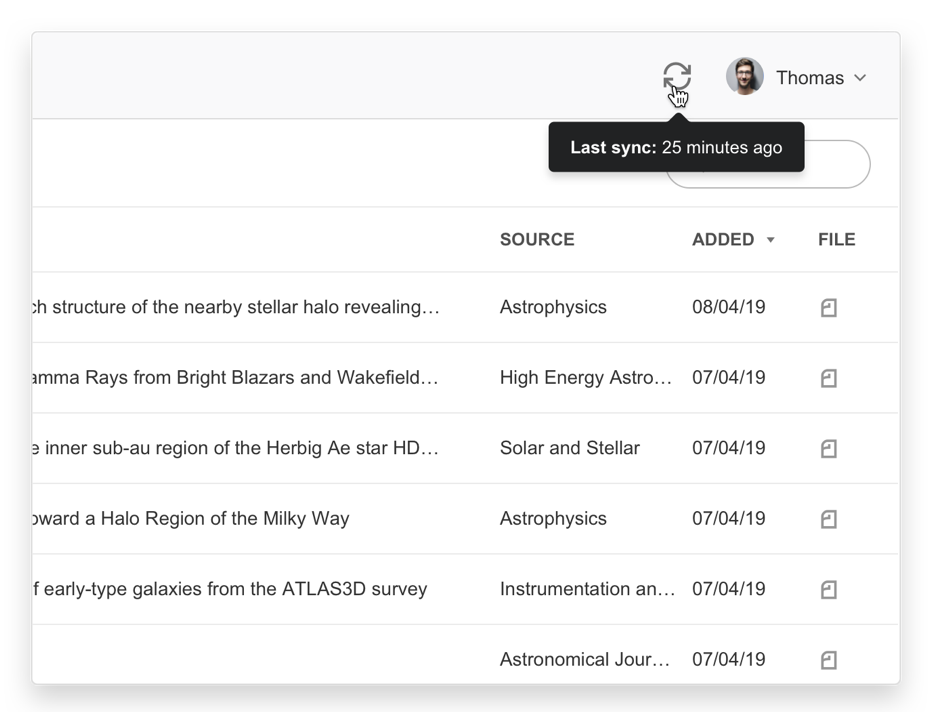Open the Bright Blazars and Wakefield paper
Screen dimensions: 932x712
(x=236, y=377)
